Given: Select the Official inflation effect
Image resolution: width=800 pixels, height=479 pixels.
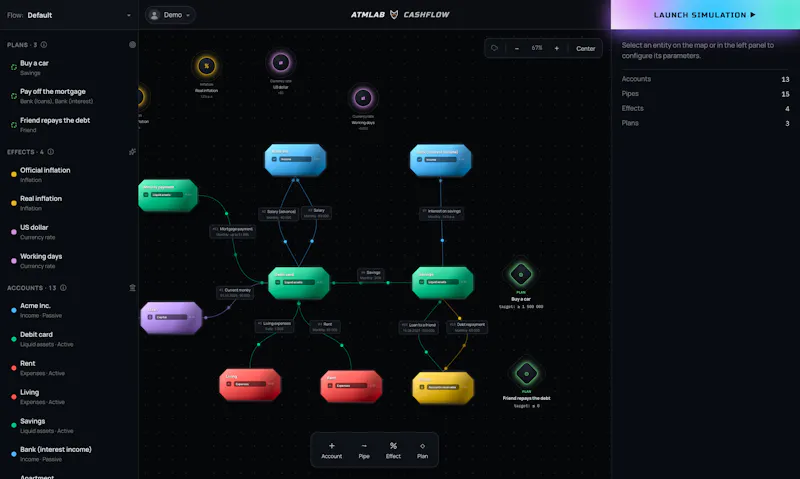Looking at the screenshot, I should point(69,174).
